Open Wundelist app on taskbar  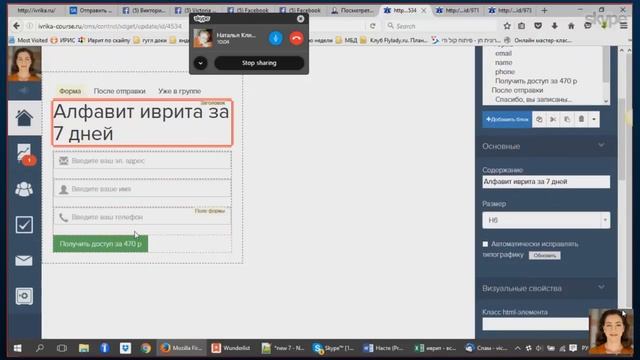[x=231, y=348]
